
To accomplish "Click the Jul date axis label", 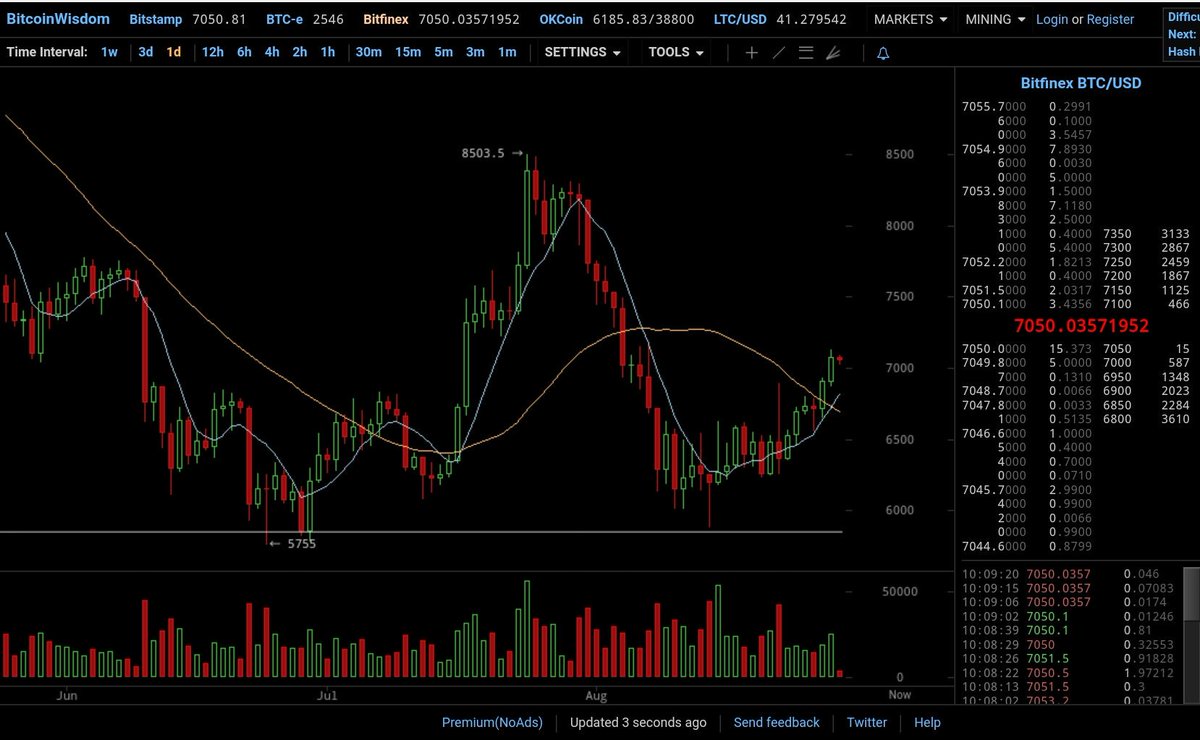I will click(326, 693).
